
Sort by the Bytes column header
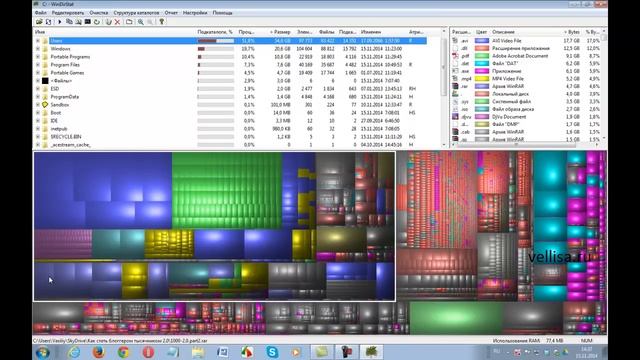tap(571, 32)
